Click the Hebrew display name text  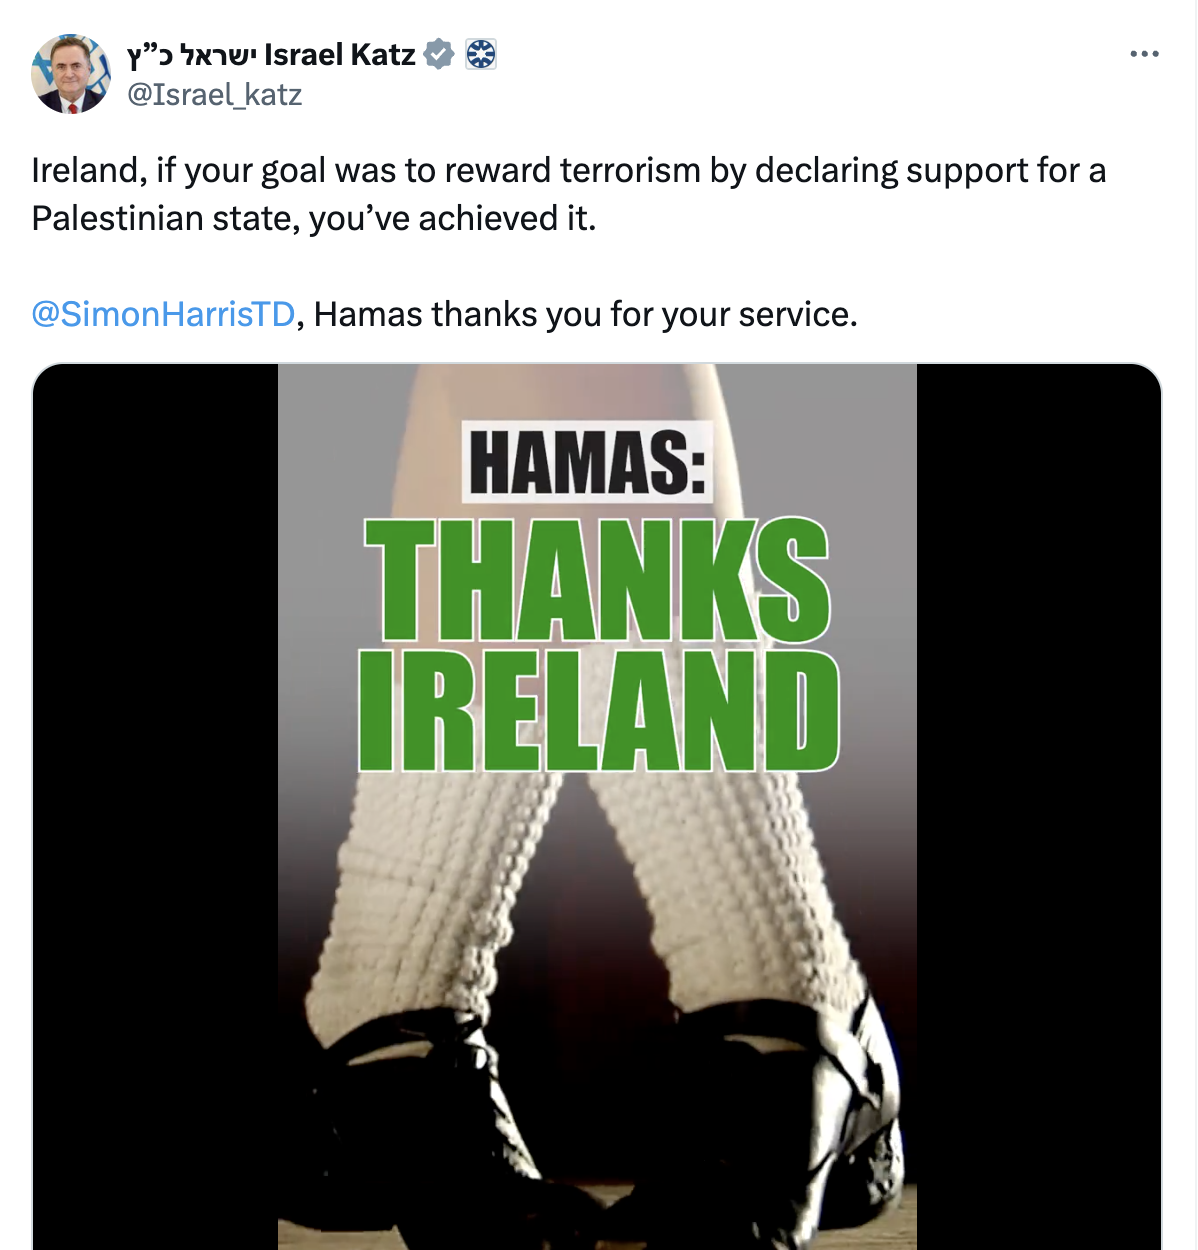192,54
